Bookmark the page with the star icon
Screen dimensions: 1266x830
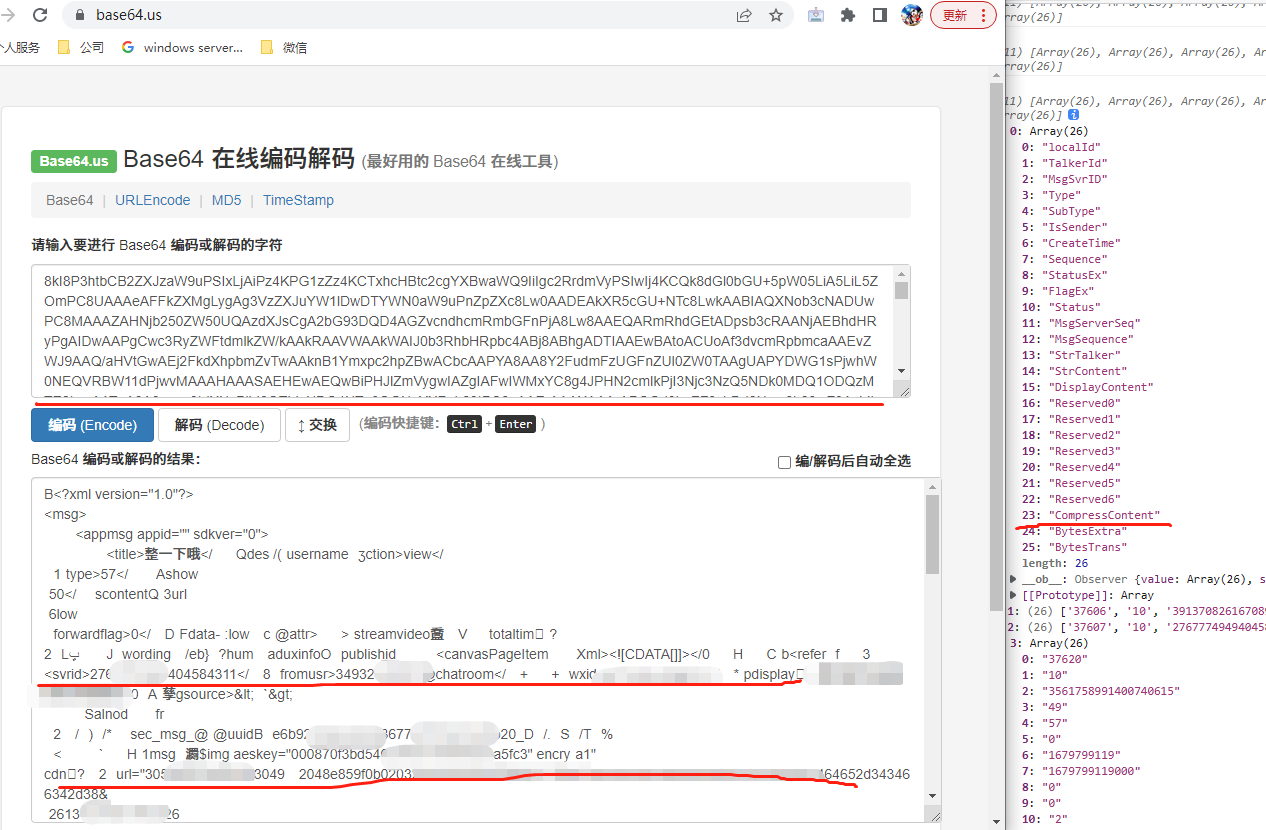click(x=776, y=15)
